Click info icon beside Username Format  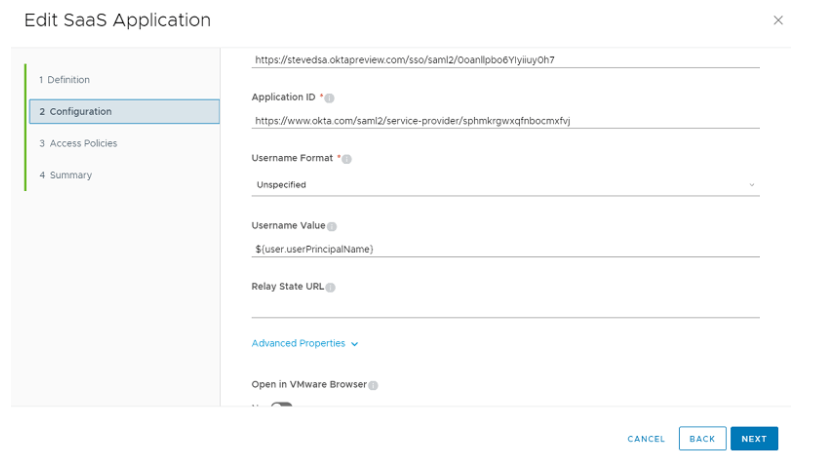coord(347,159)
